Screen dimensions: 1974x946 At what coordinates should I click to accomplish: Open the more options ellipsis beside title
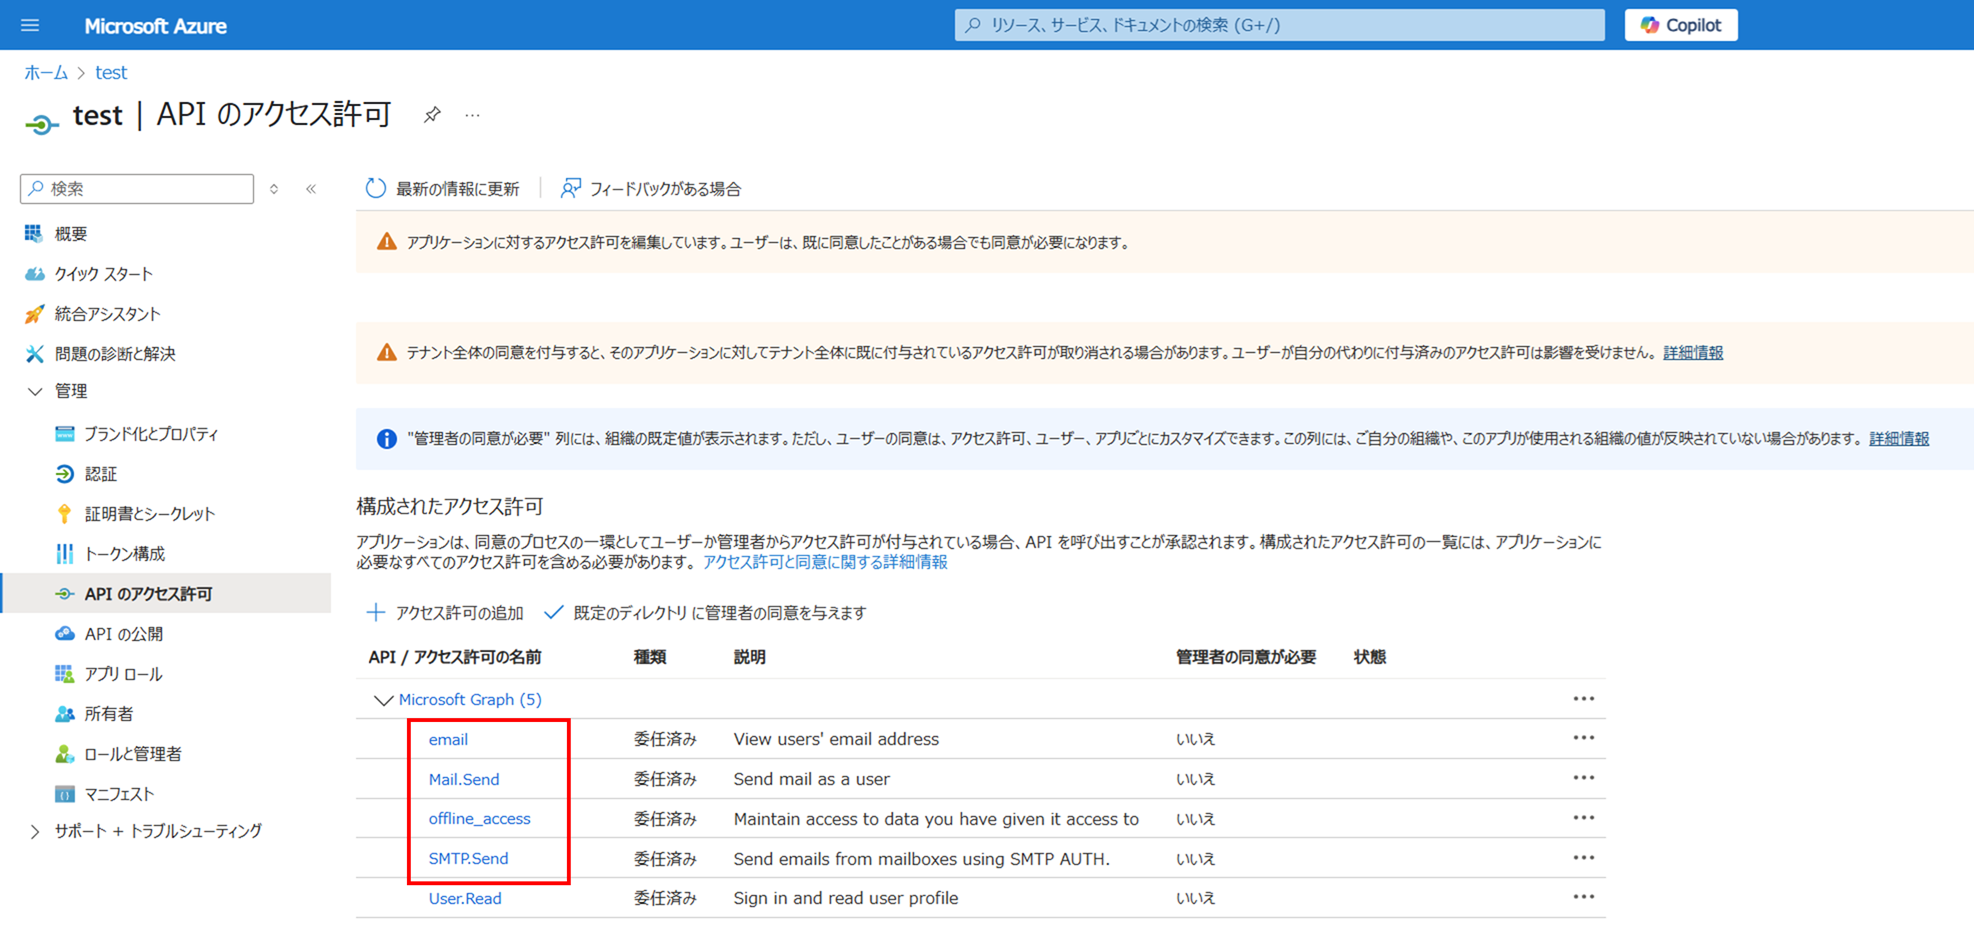[473, 115]
